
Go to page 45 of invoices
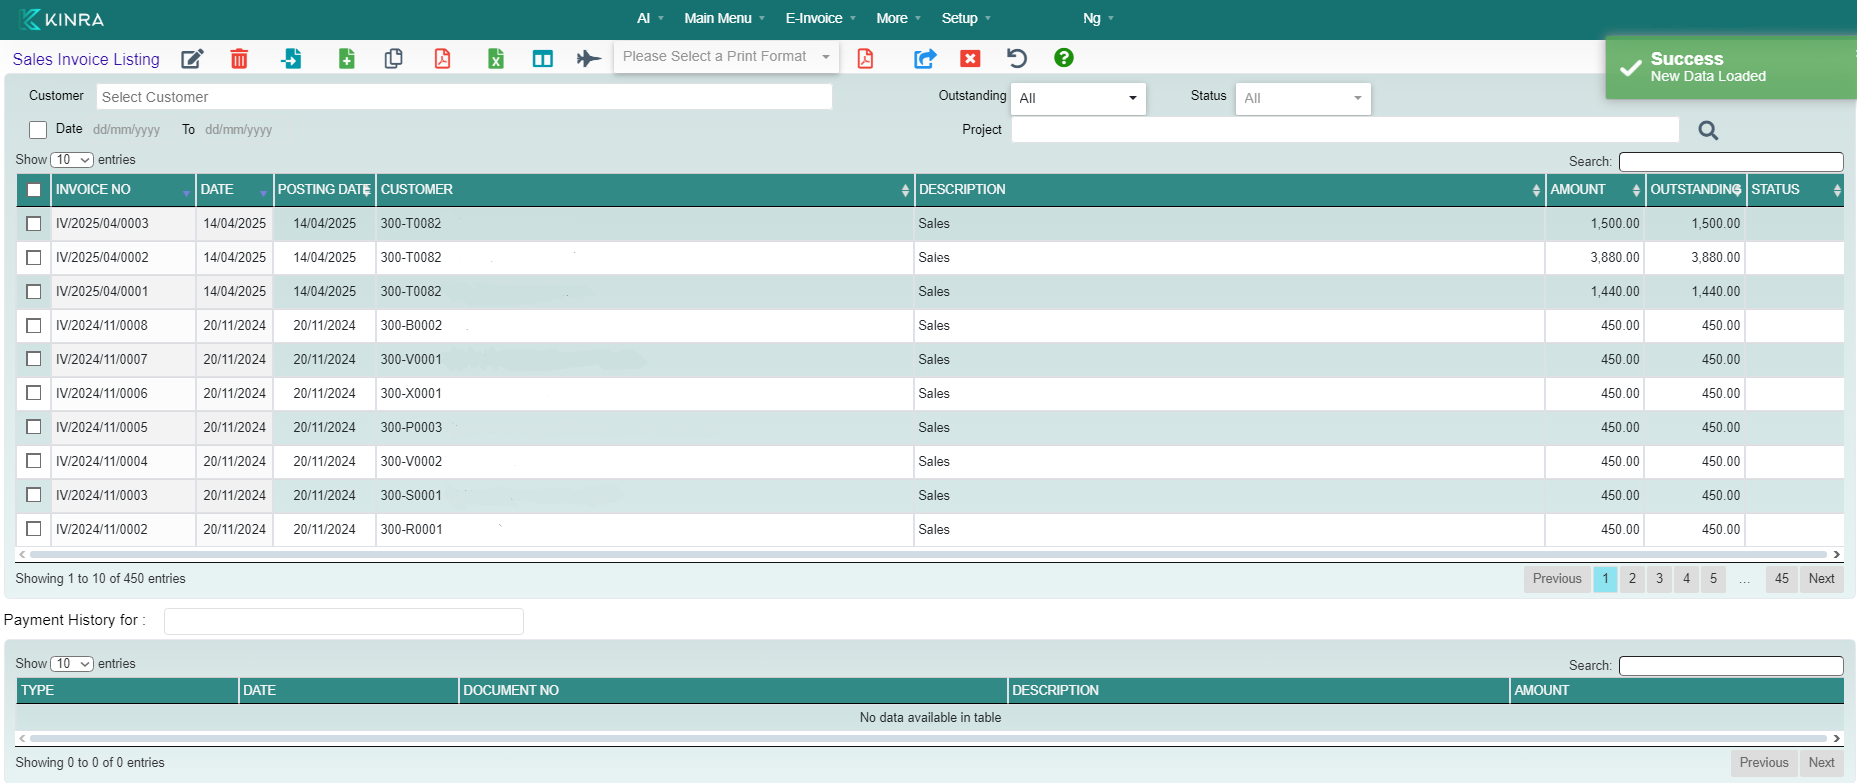[x=1781, y=579]
